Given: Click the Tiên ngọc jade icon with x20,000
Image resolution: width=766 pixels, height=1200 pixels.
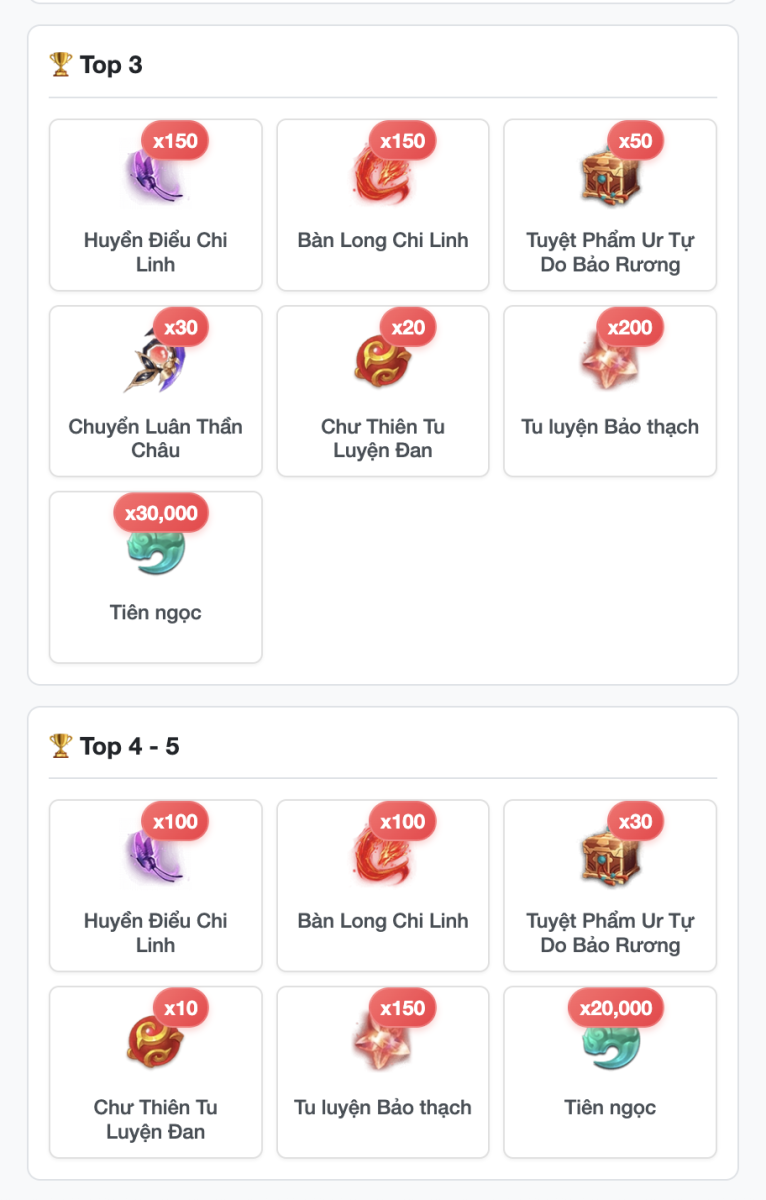Looking at the screenshot, I should 610,1042.
